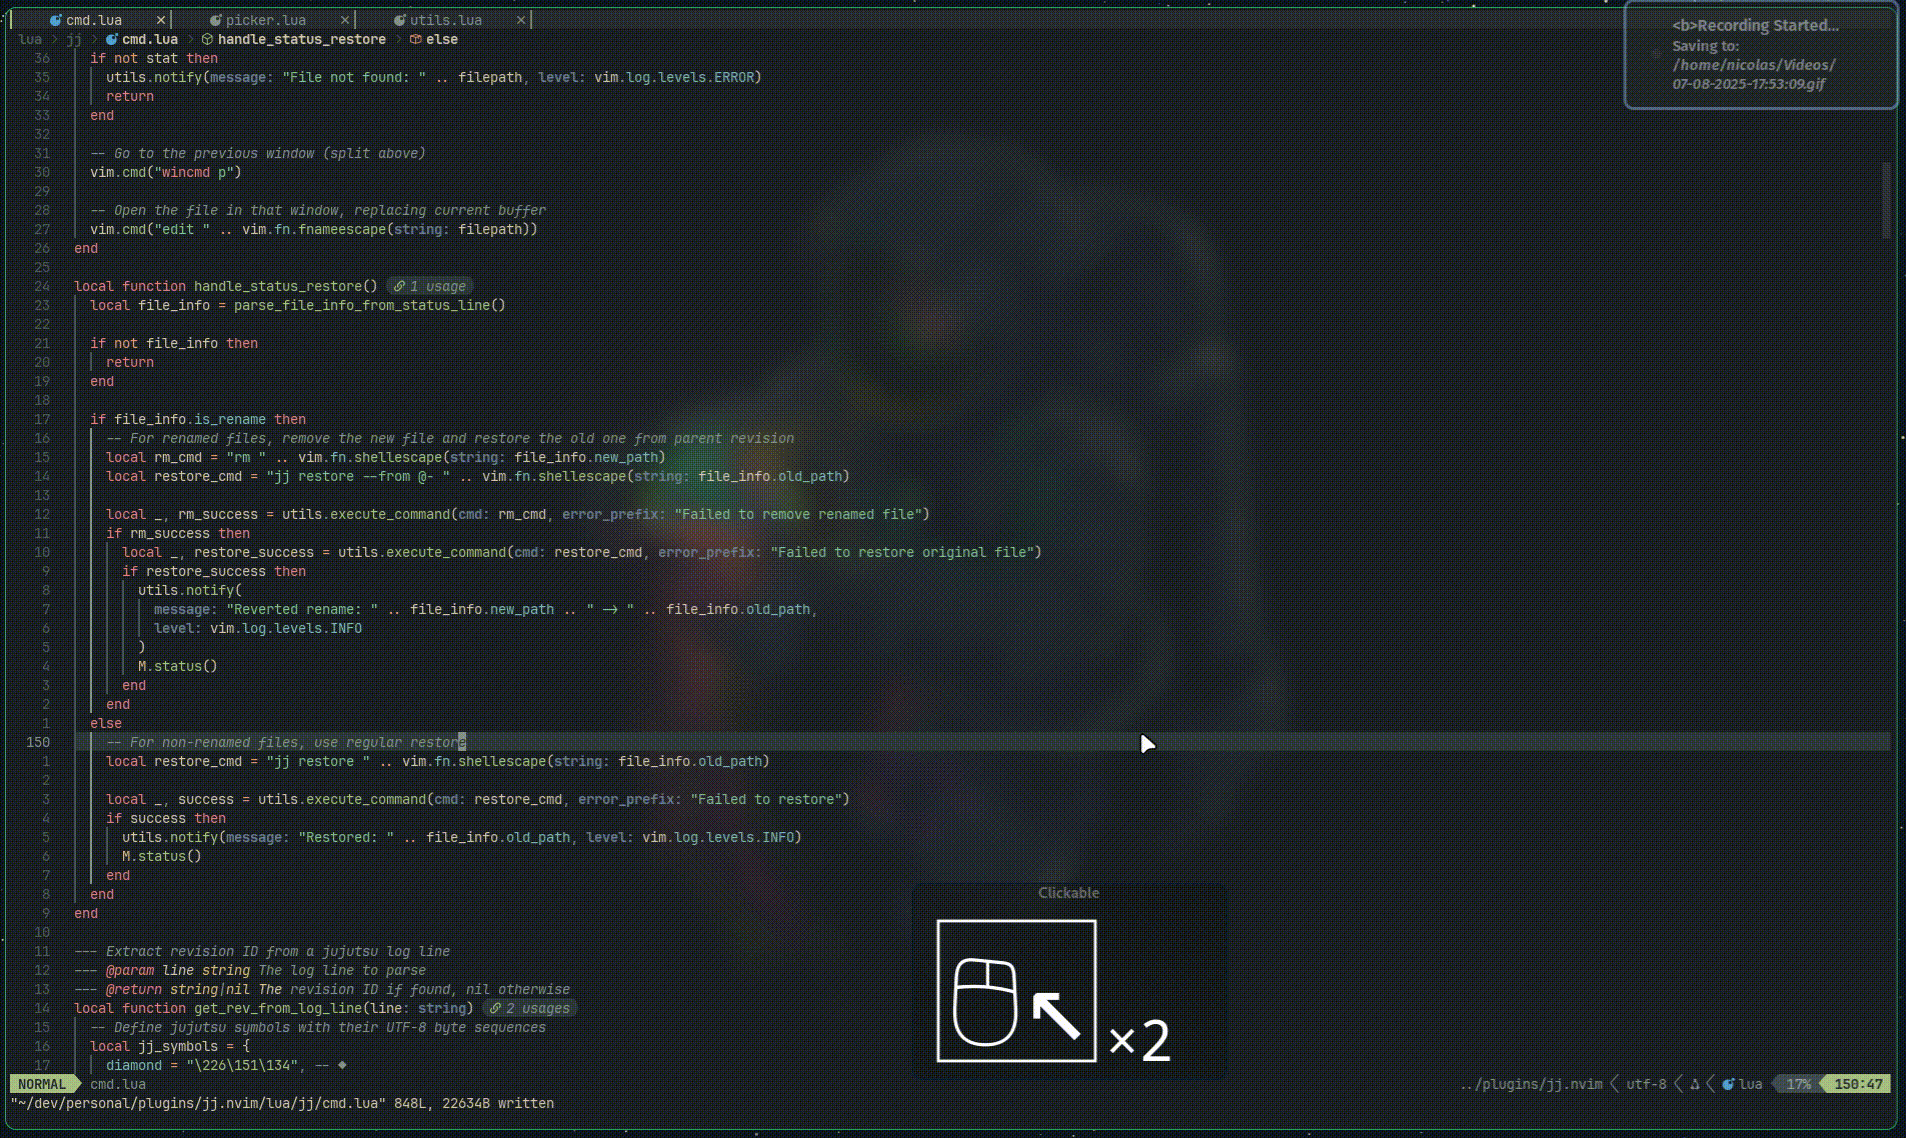Click 'utf-8' encoding in status line

[x=1646, y=1084]
